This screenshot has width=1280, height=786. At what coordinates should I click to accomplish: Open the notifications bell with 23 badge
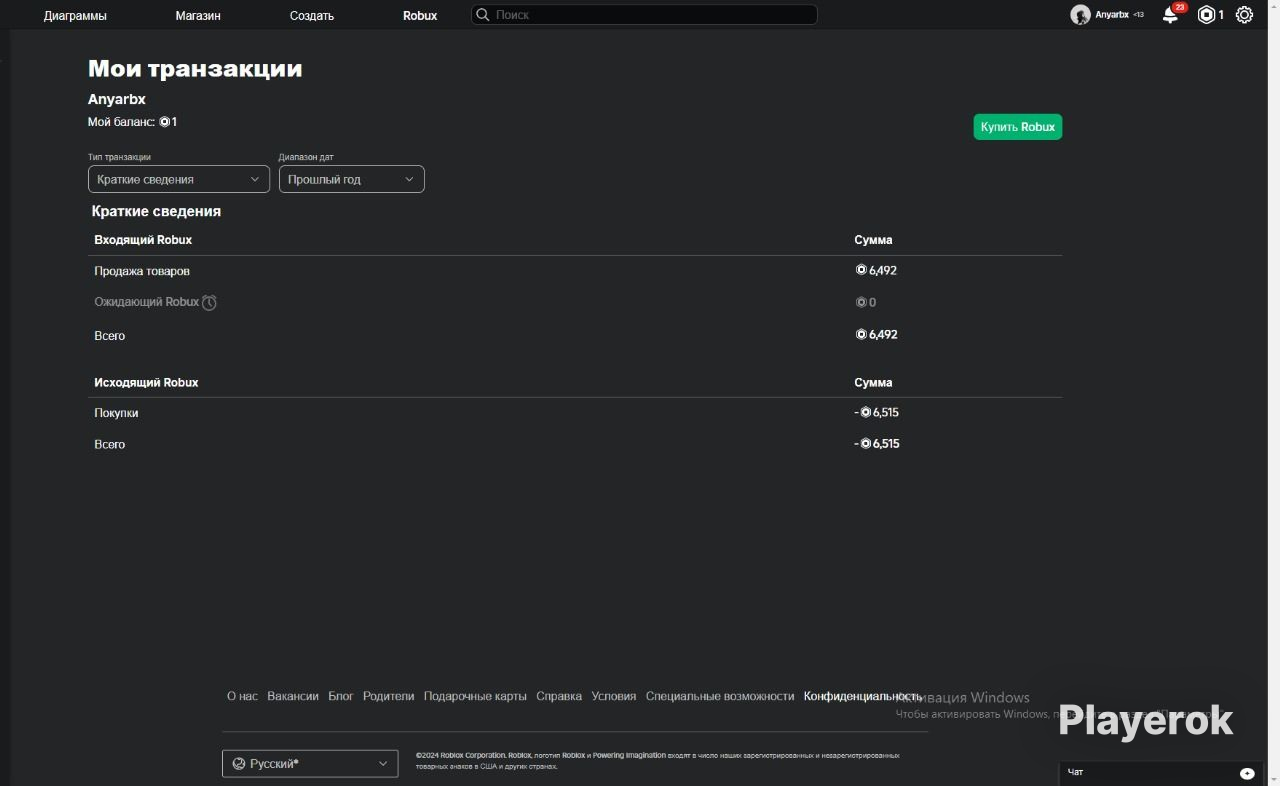(1170, 15)
